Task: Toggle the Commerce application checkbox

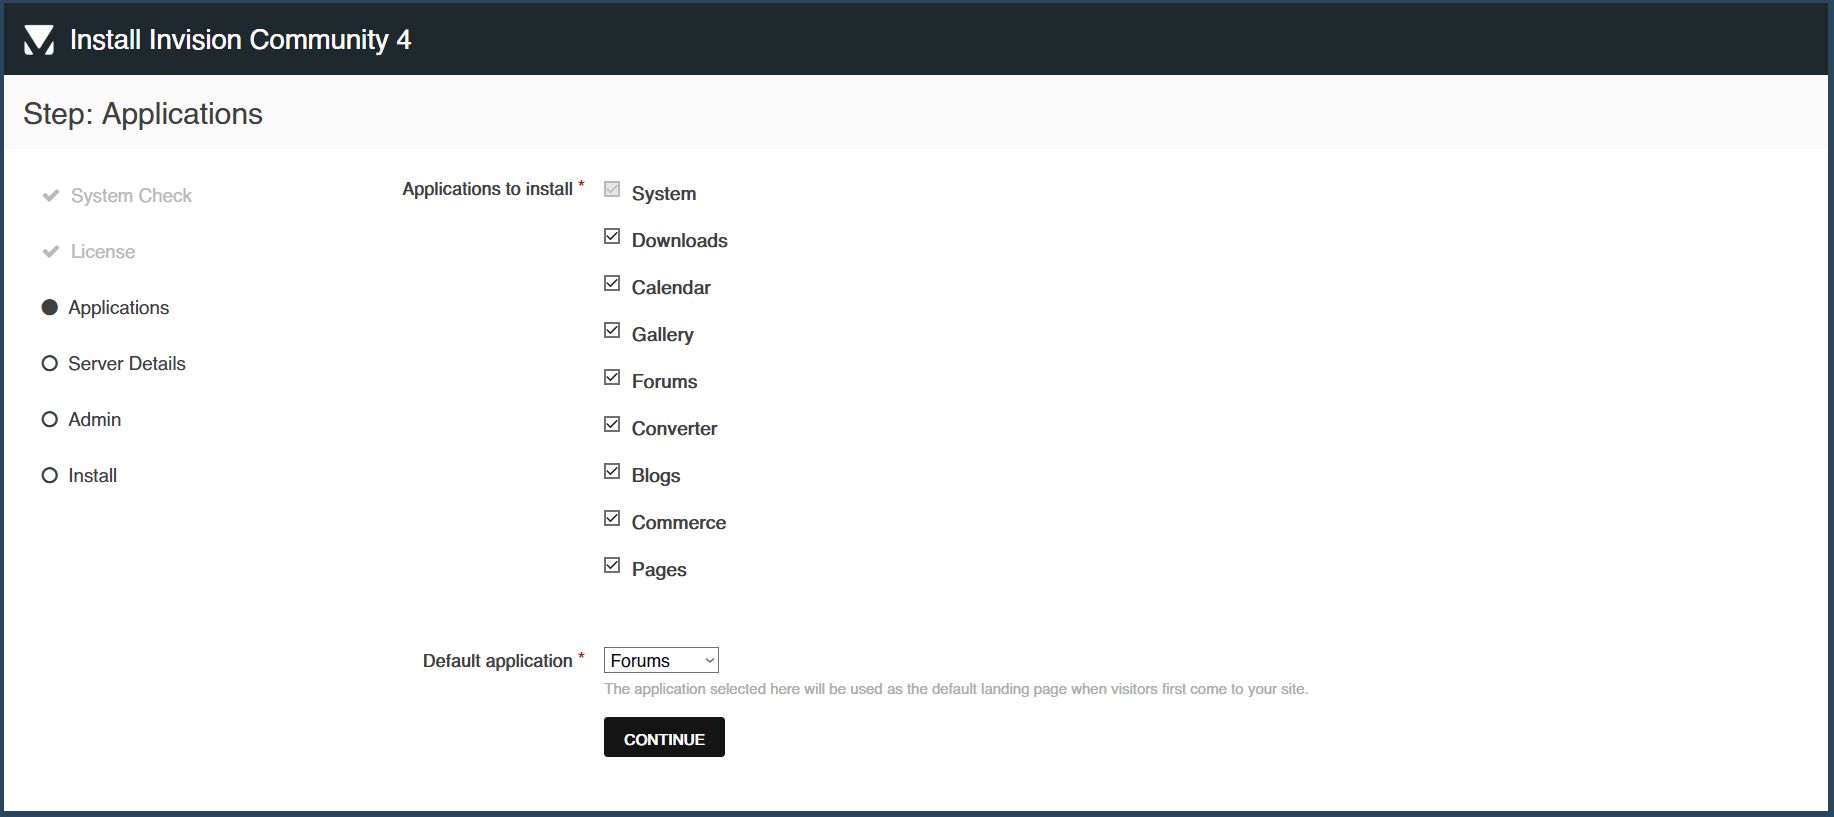Action: pos(612,518)
